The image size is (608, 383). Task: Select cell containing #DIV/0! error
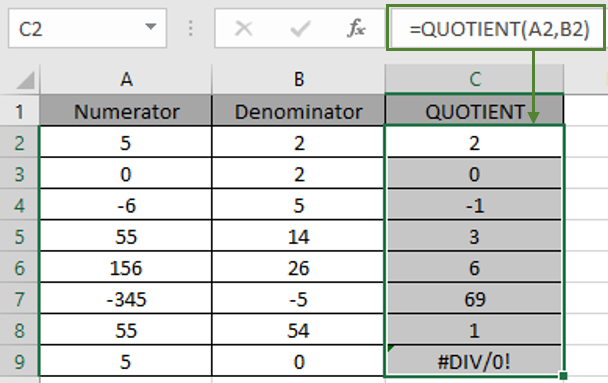pyautogui.click(x=474, y=362)
